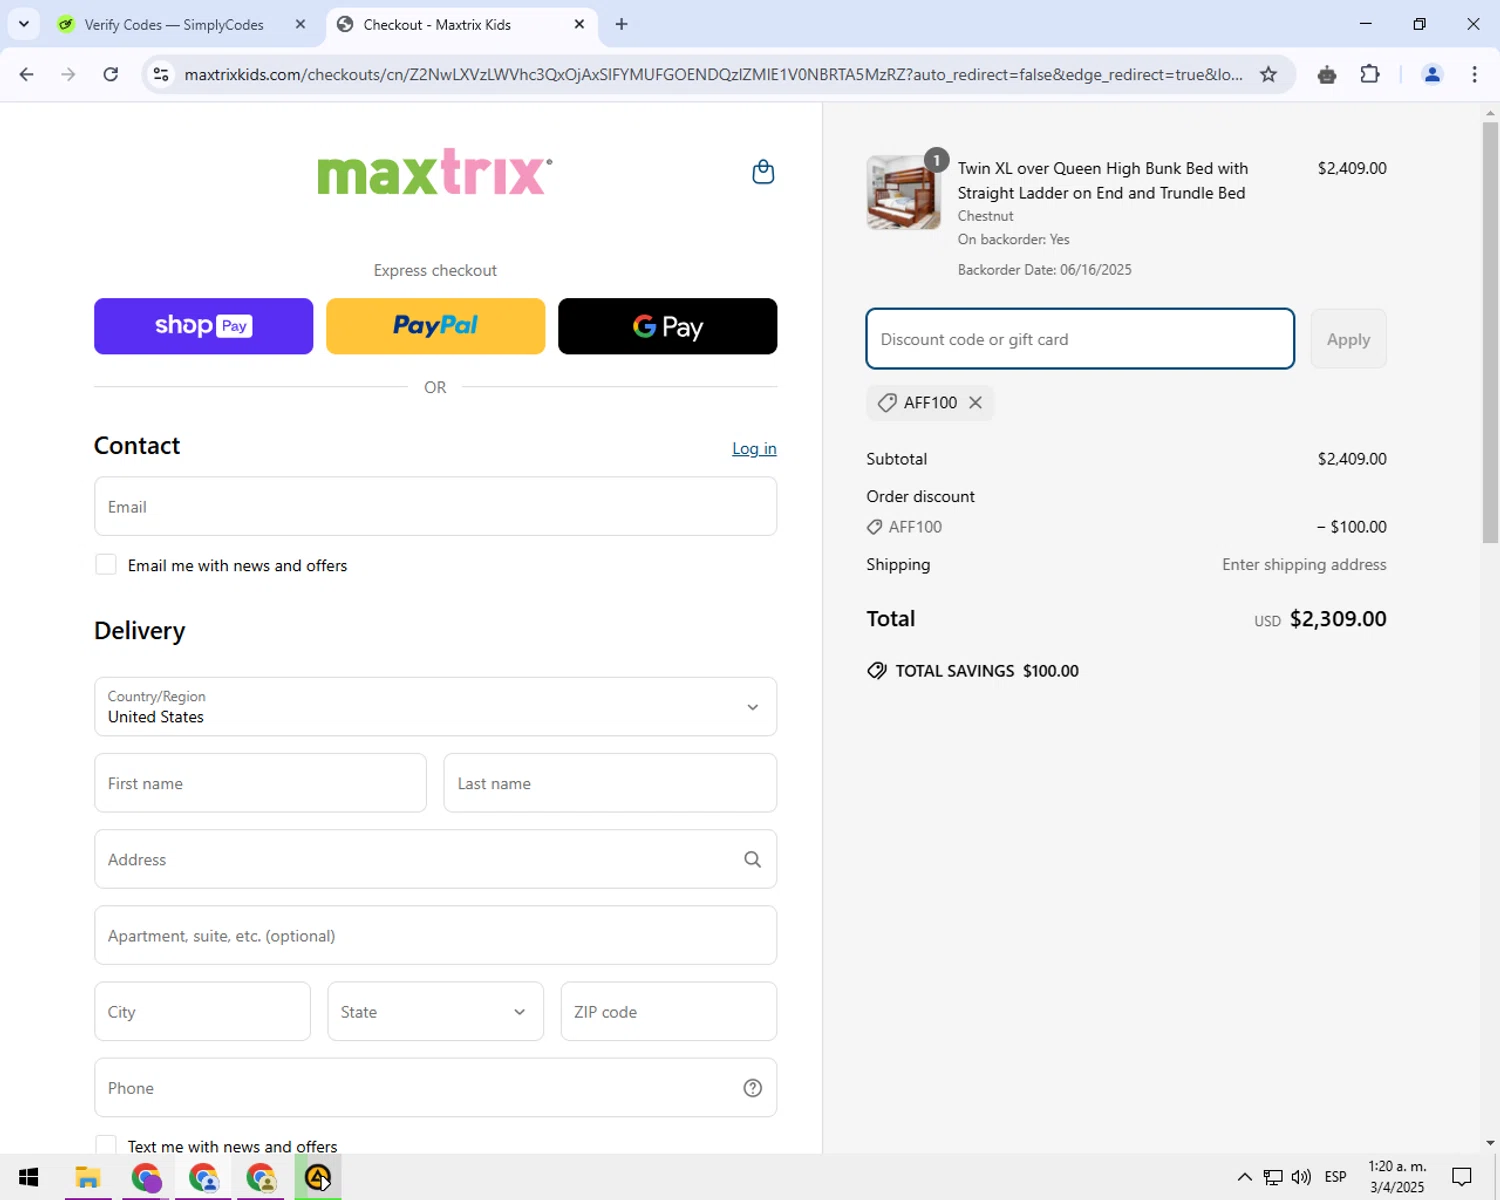Click the extension icon left of the puzzle icon
Screen dimensions: 1500x1200
(1327, 74)
